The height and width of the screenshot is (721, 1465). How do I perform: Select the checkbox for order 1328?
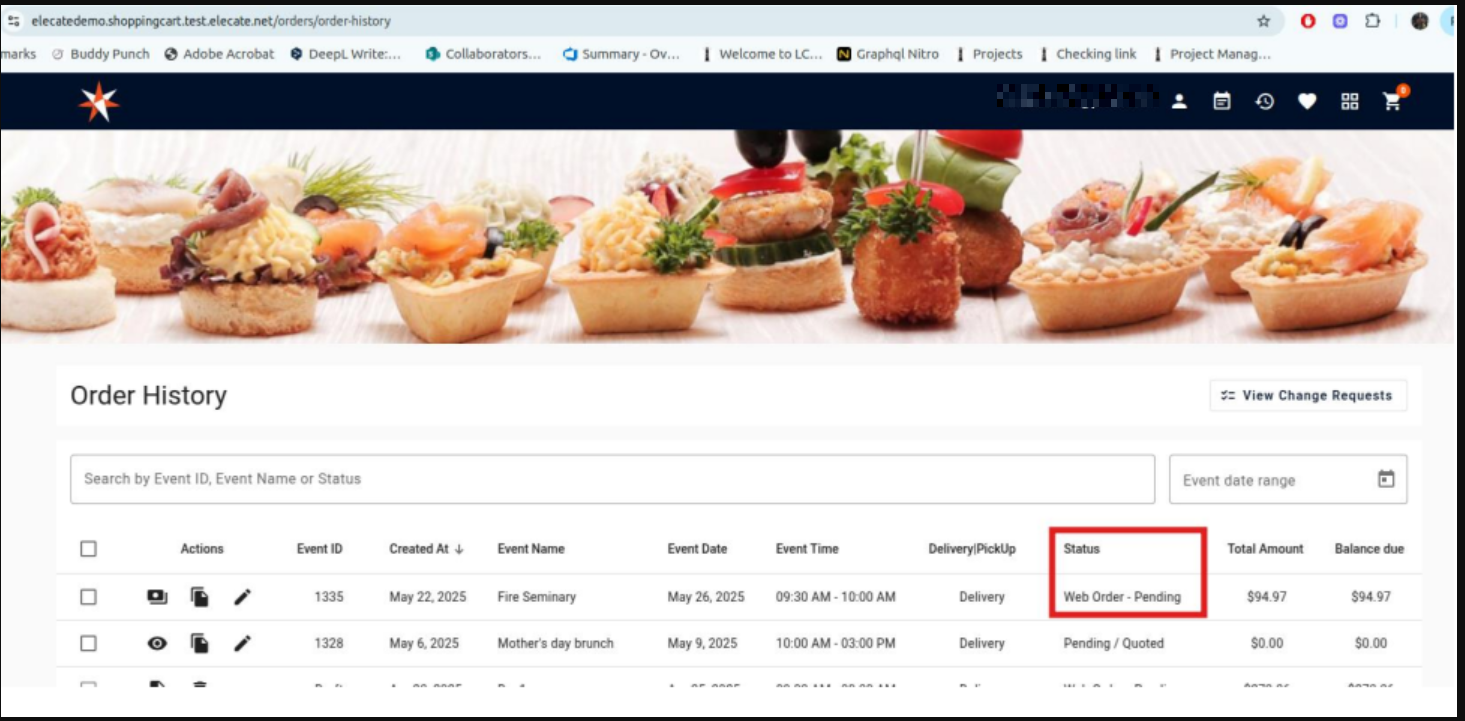(x=89, y=643)
